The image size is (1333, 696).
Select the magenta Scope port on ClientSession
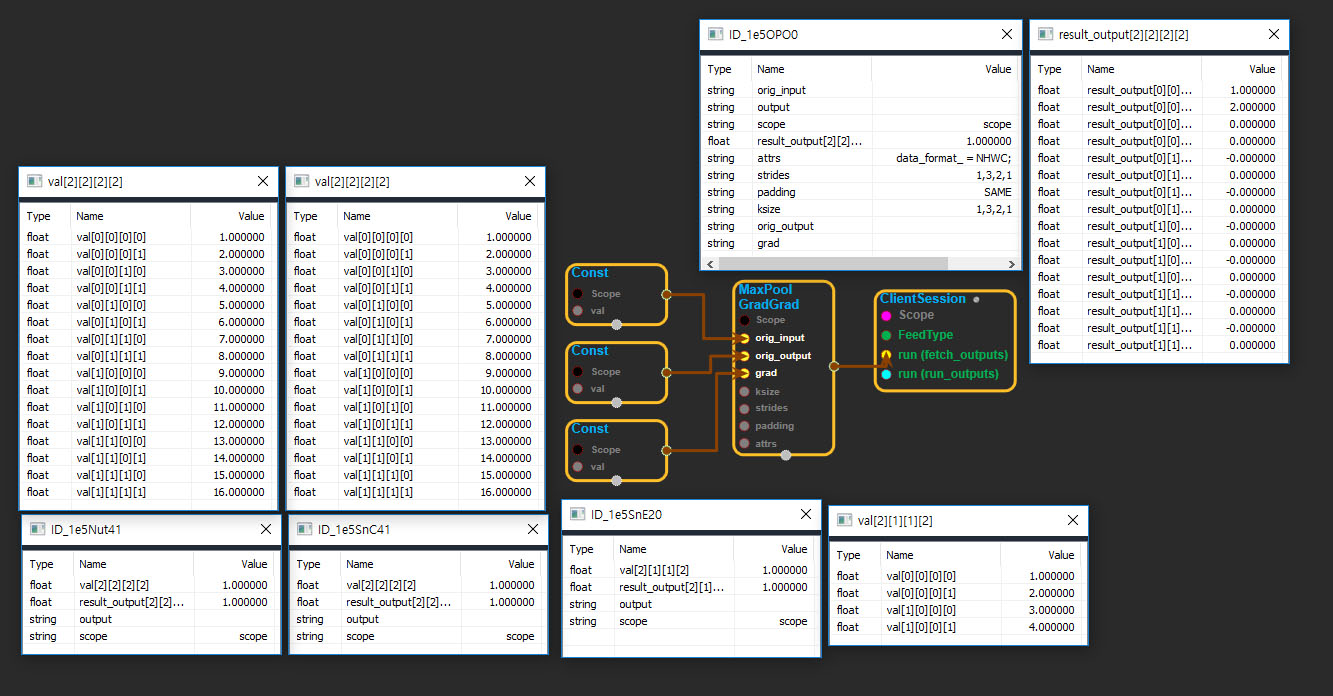pos(886,315)
